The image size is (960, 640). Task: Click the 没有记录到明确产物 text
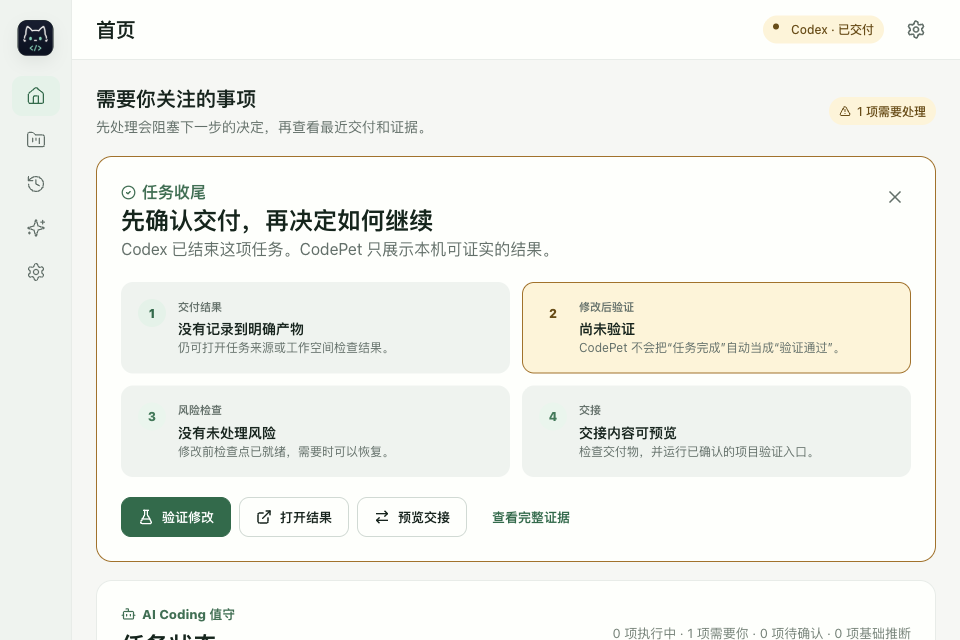pos(241,329)
